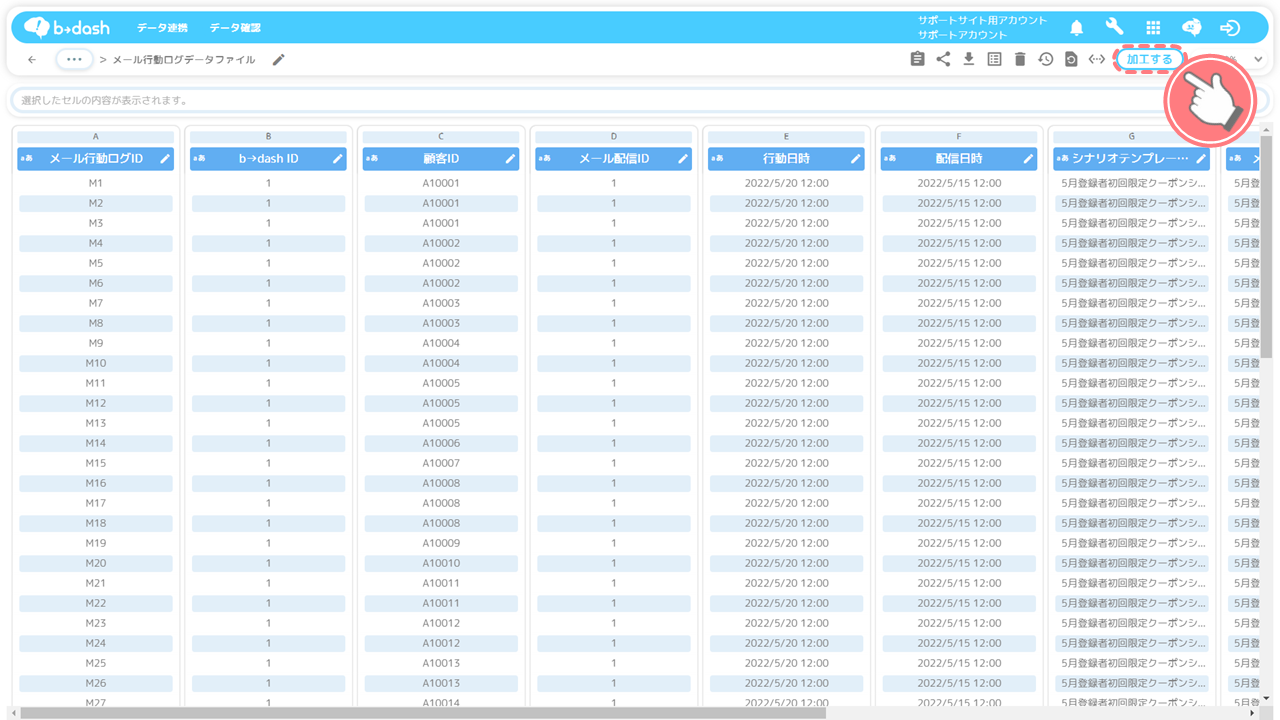
Task: Click the horizontal scrollbar at bottom
Action: 423,713
